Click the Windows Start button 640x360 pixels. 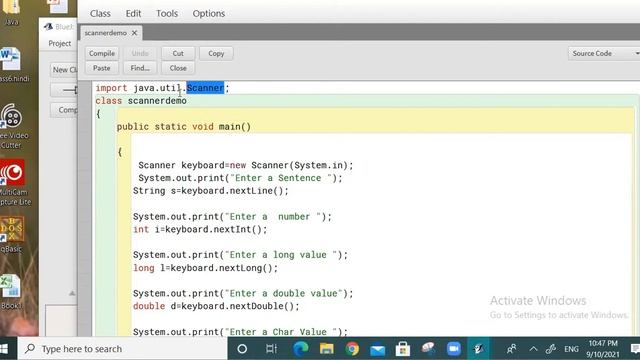5,349
